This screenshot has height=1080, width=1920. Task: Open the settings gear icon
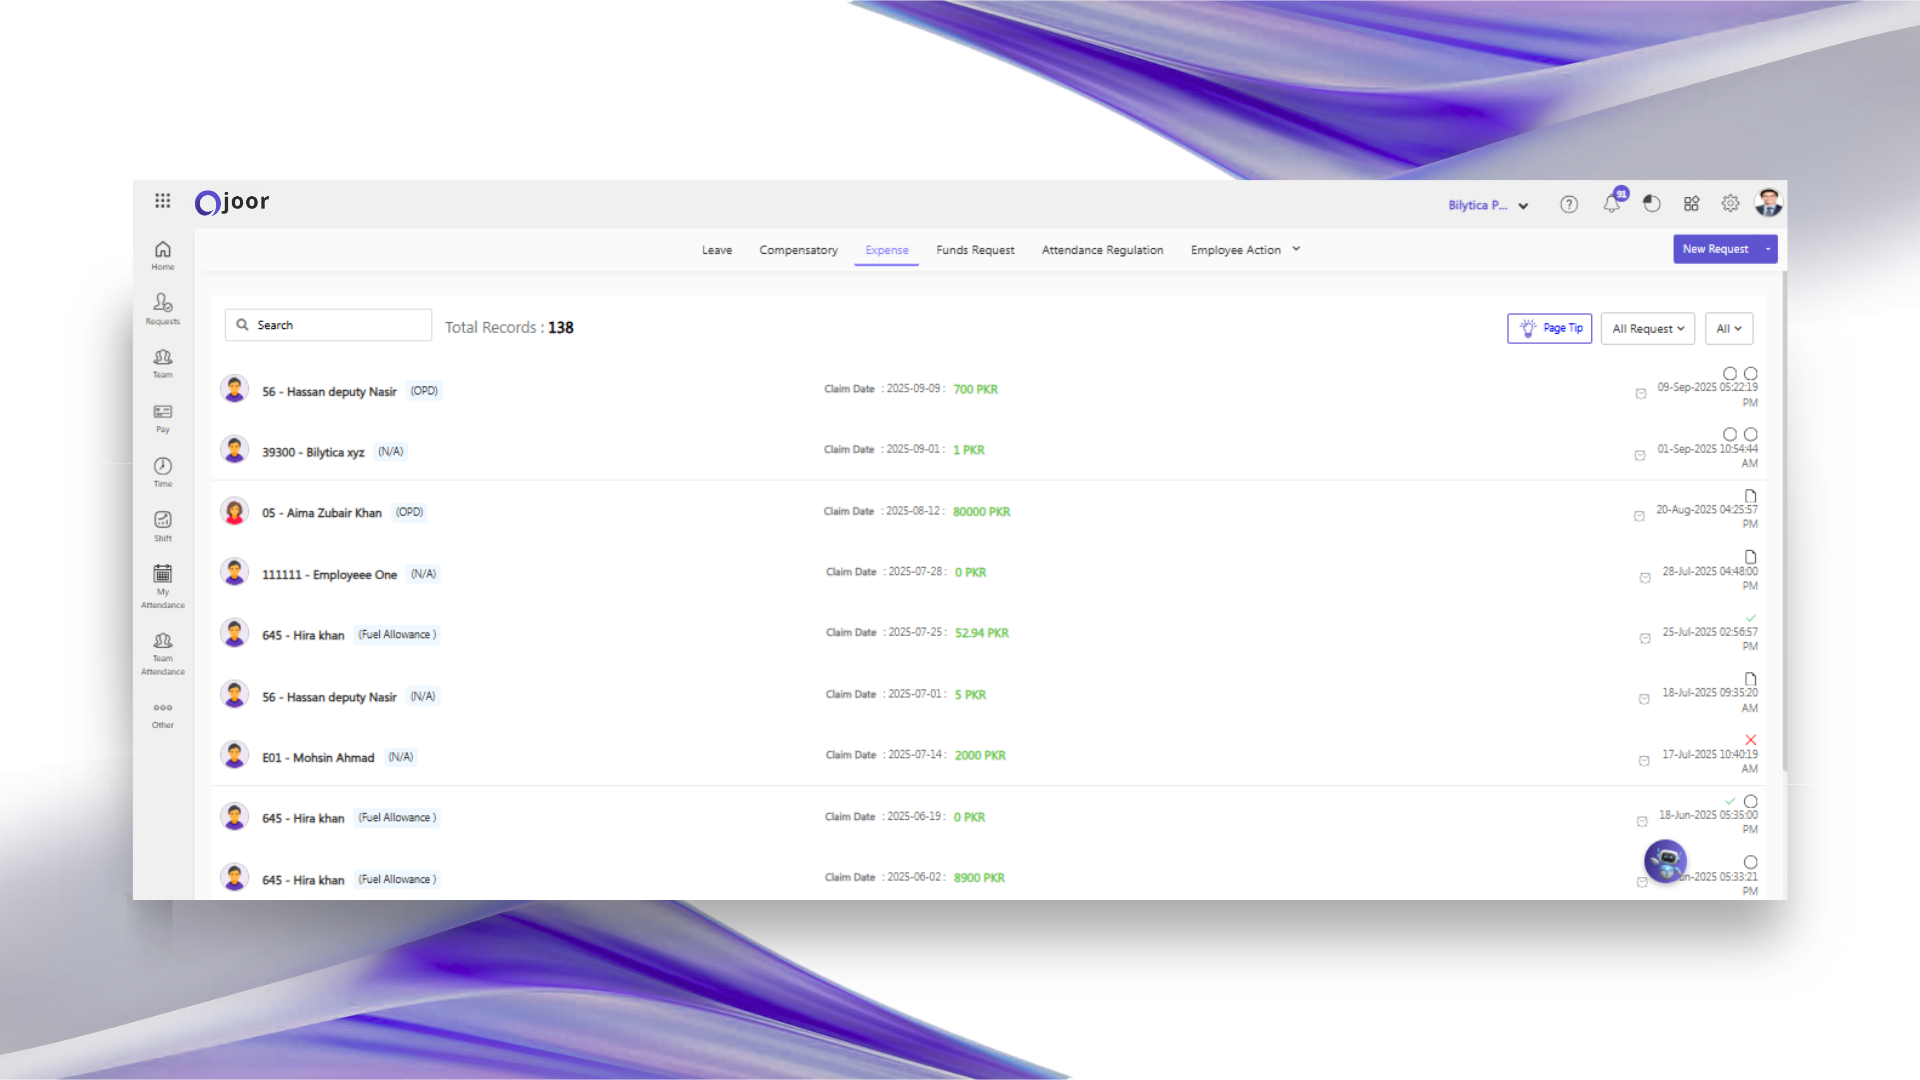click(1730, 204)
